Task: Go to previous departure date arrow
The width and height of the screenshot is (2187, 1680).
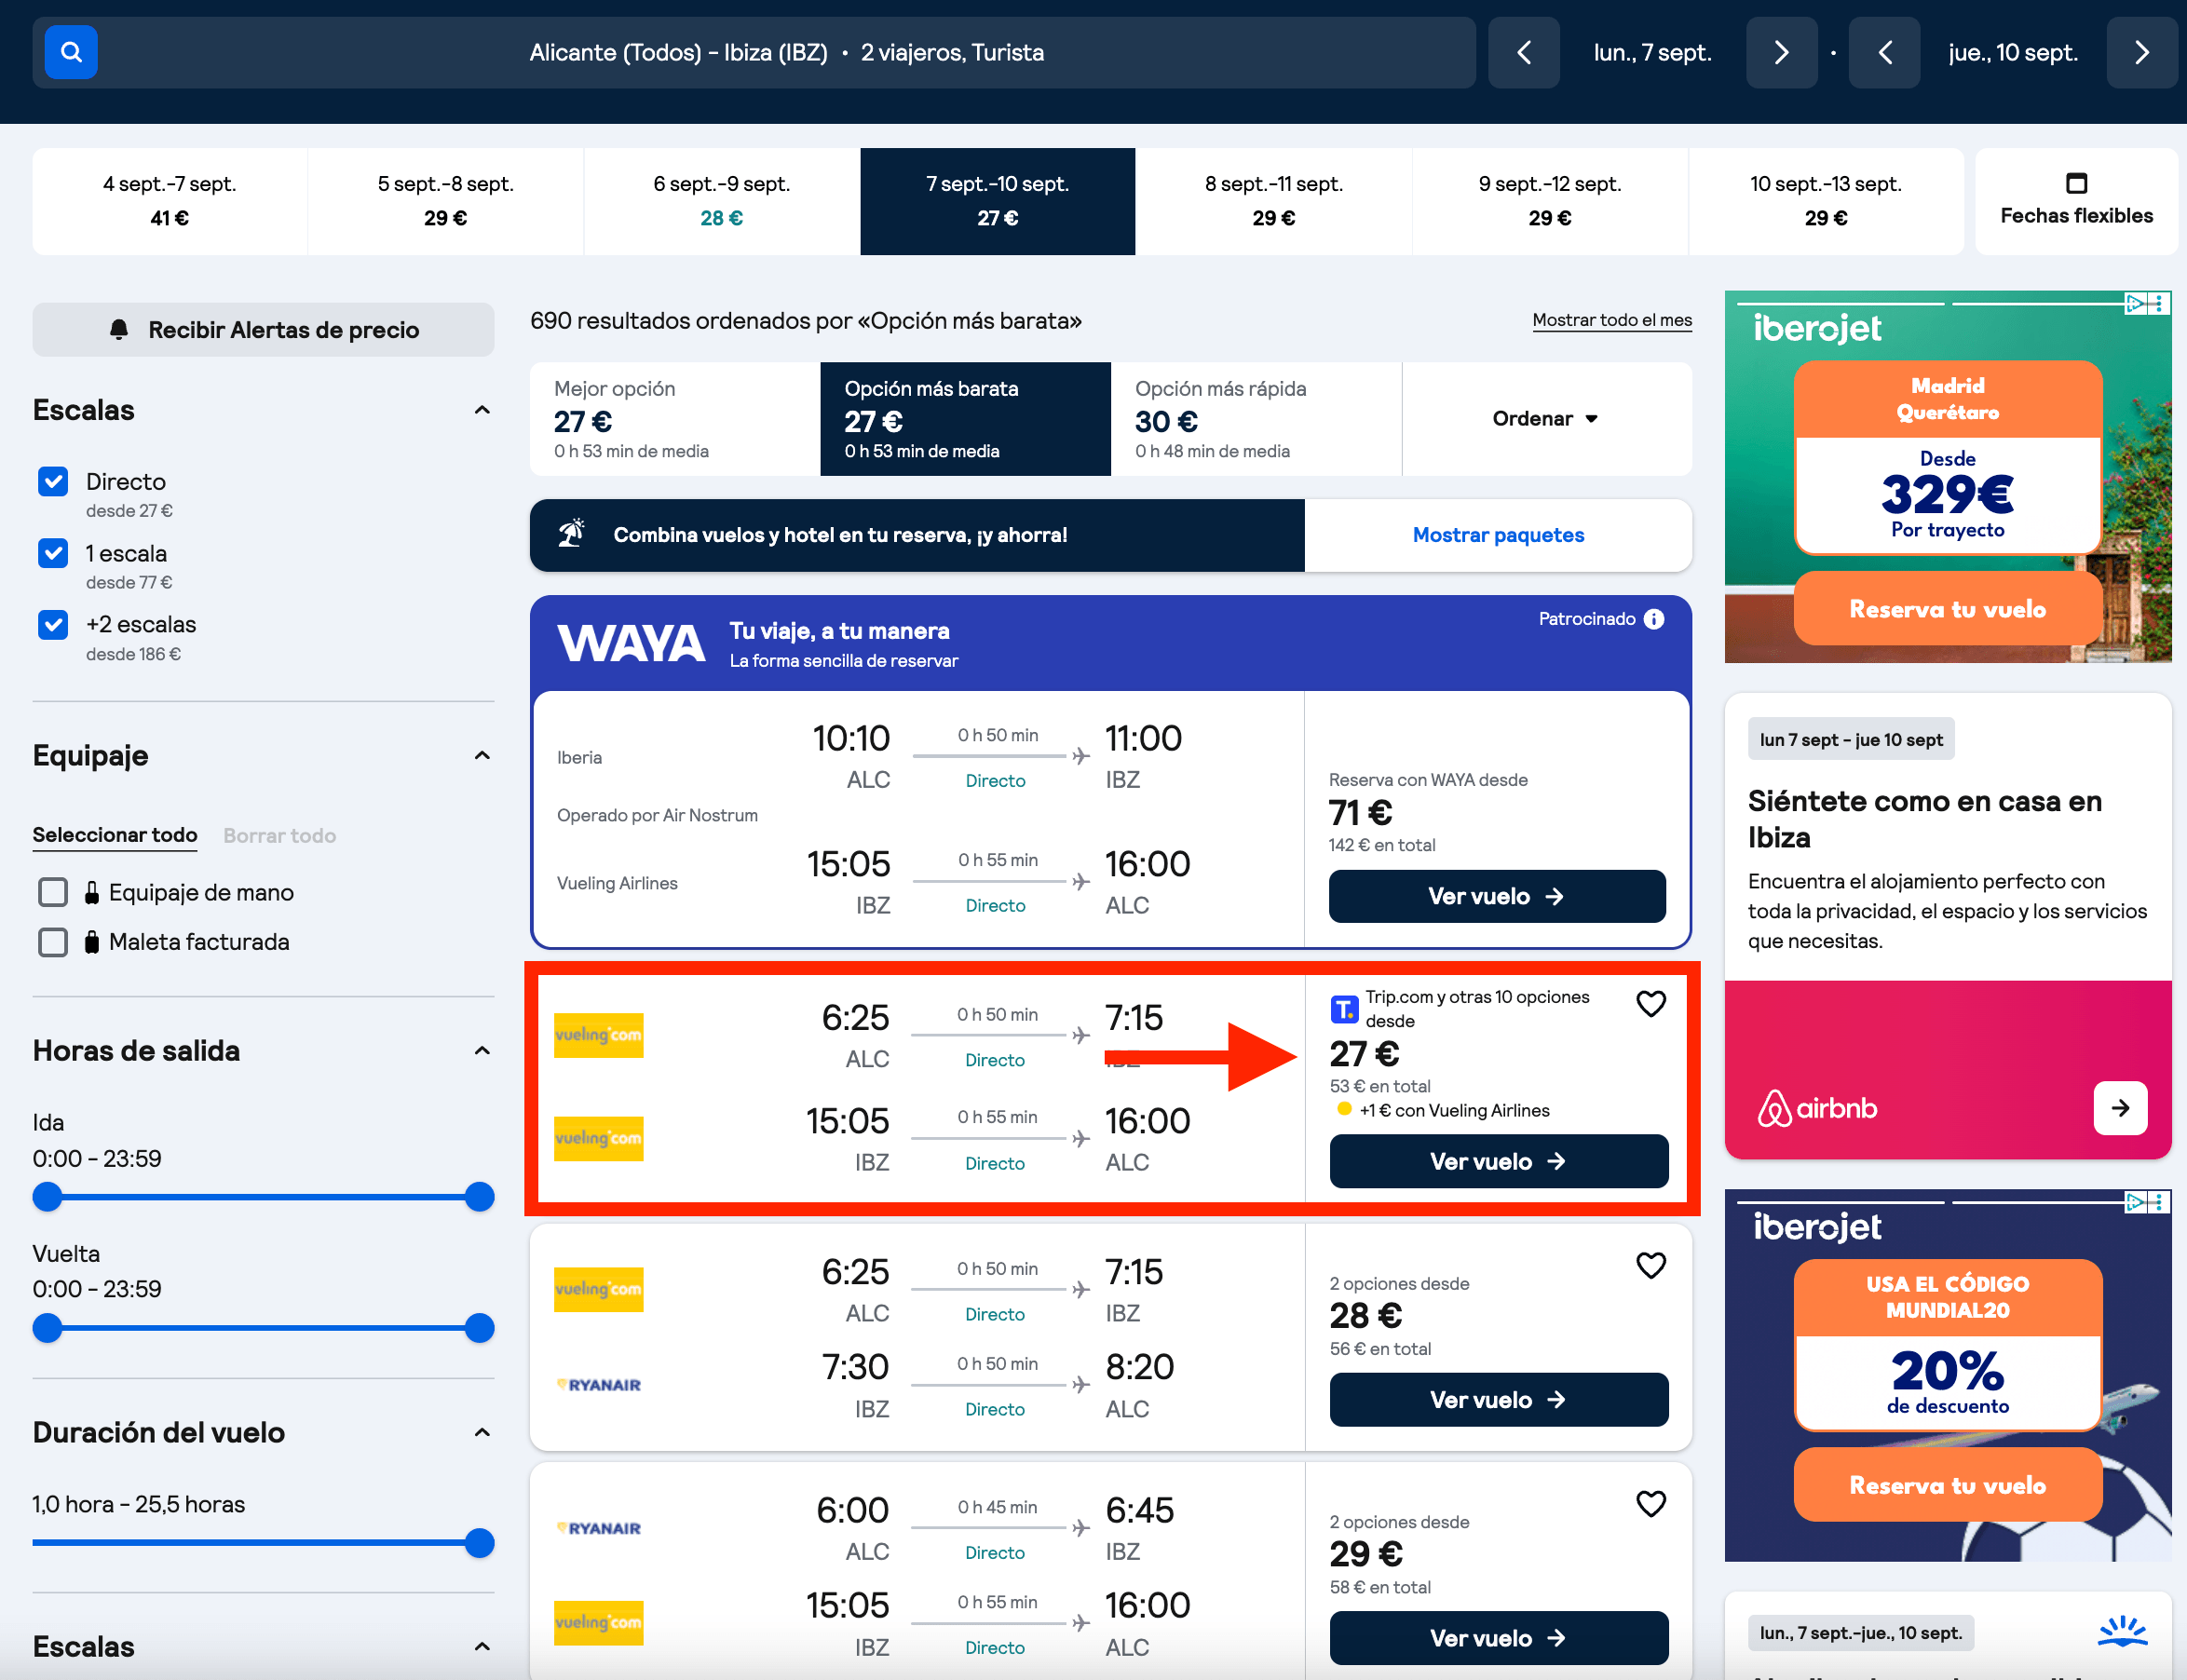Action: pyautogui.click(x=1523, y=52)
